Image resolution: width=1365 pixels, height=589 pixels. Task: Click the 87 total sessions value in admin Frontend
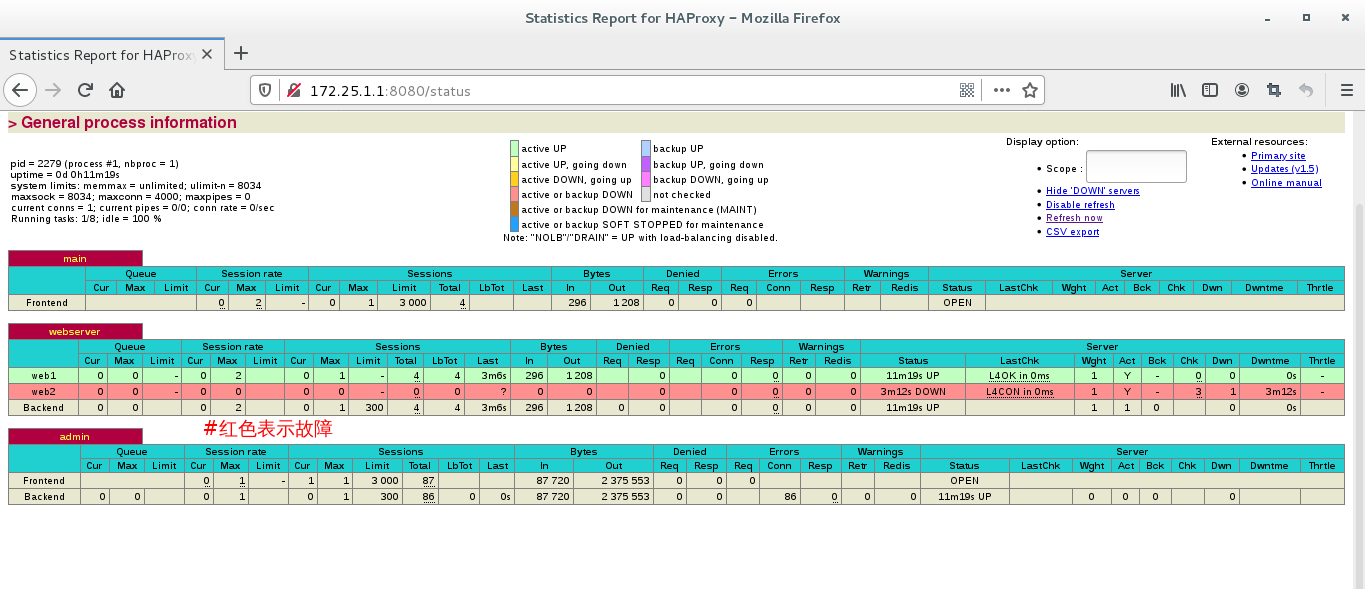(x=428, y=481)
